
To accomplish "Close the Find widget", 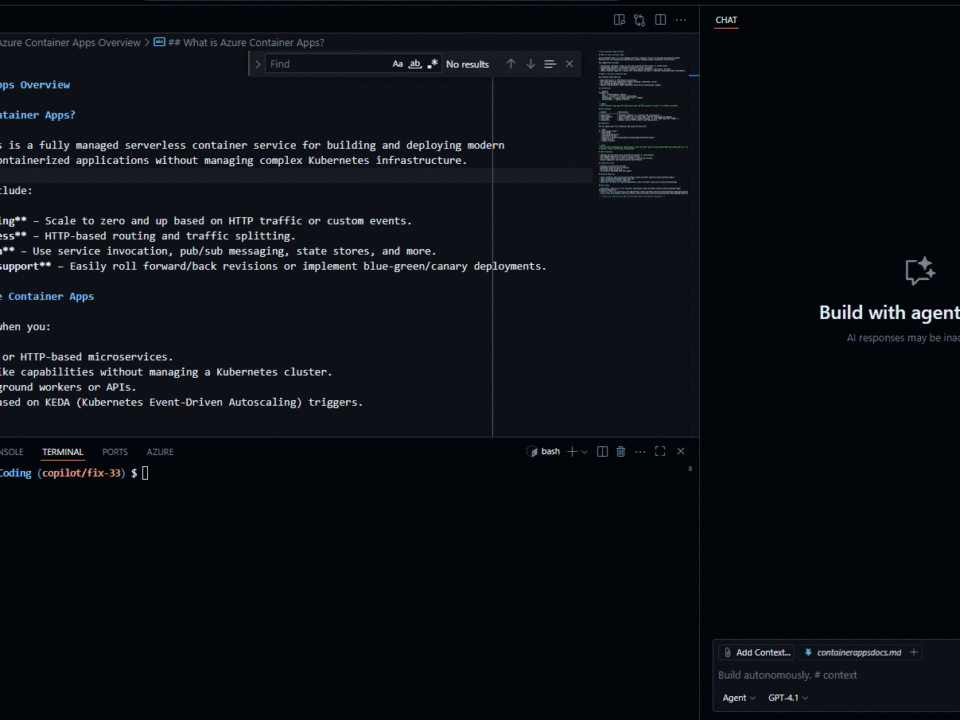I will (x=569, y=64).
